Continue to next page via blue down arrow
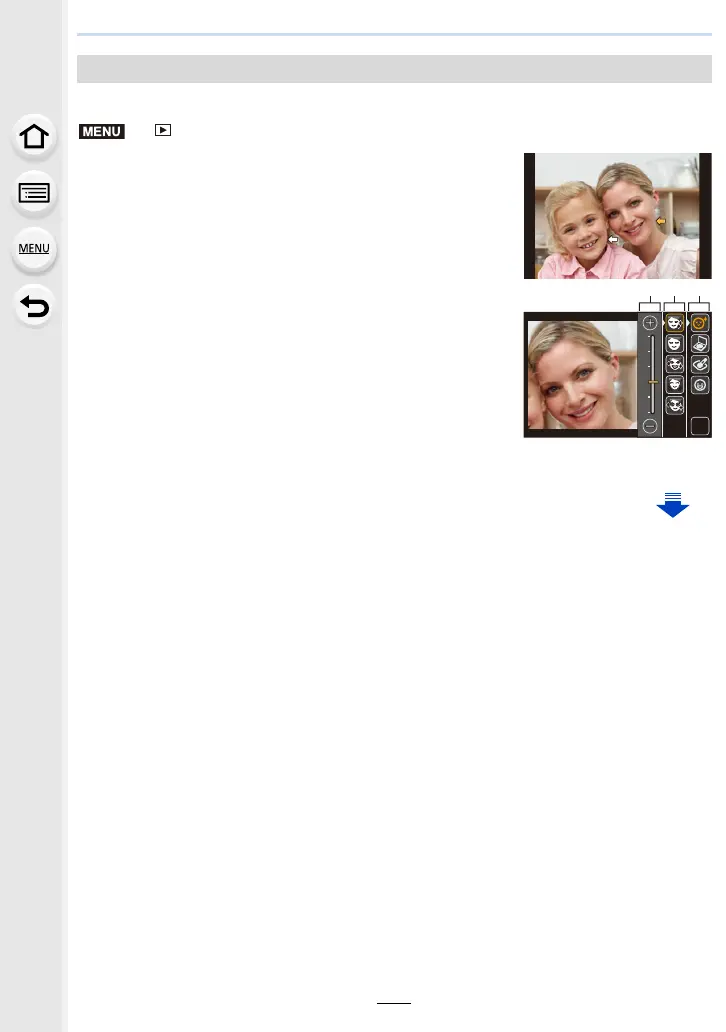The height and width of the screenshot is (1032, 726). pyautogui.click(x=672, y=505)
